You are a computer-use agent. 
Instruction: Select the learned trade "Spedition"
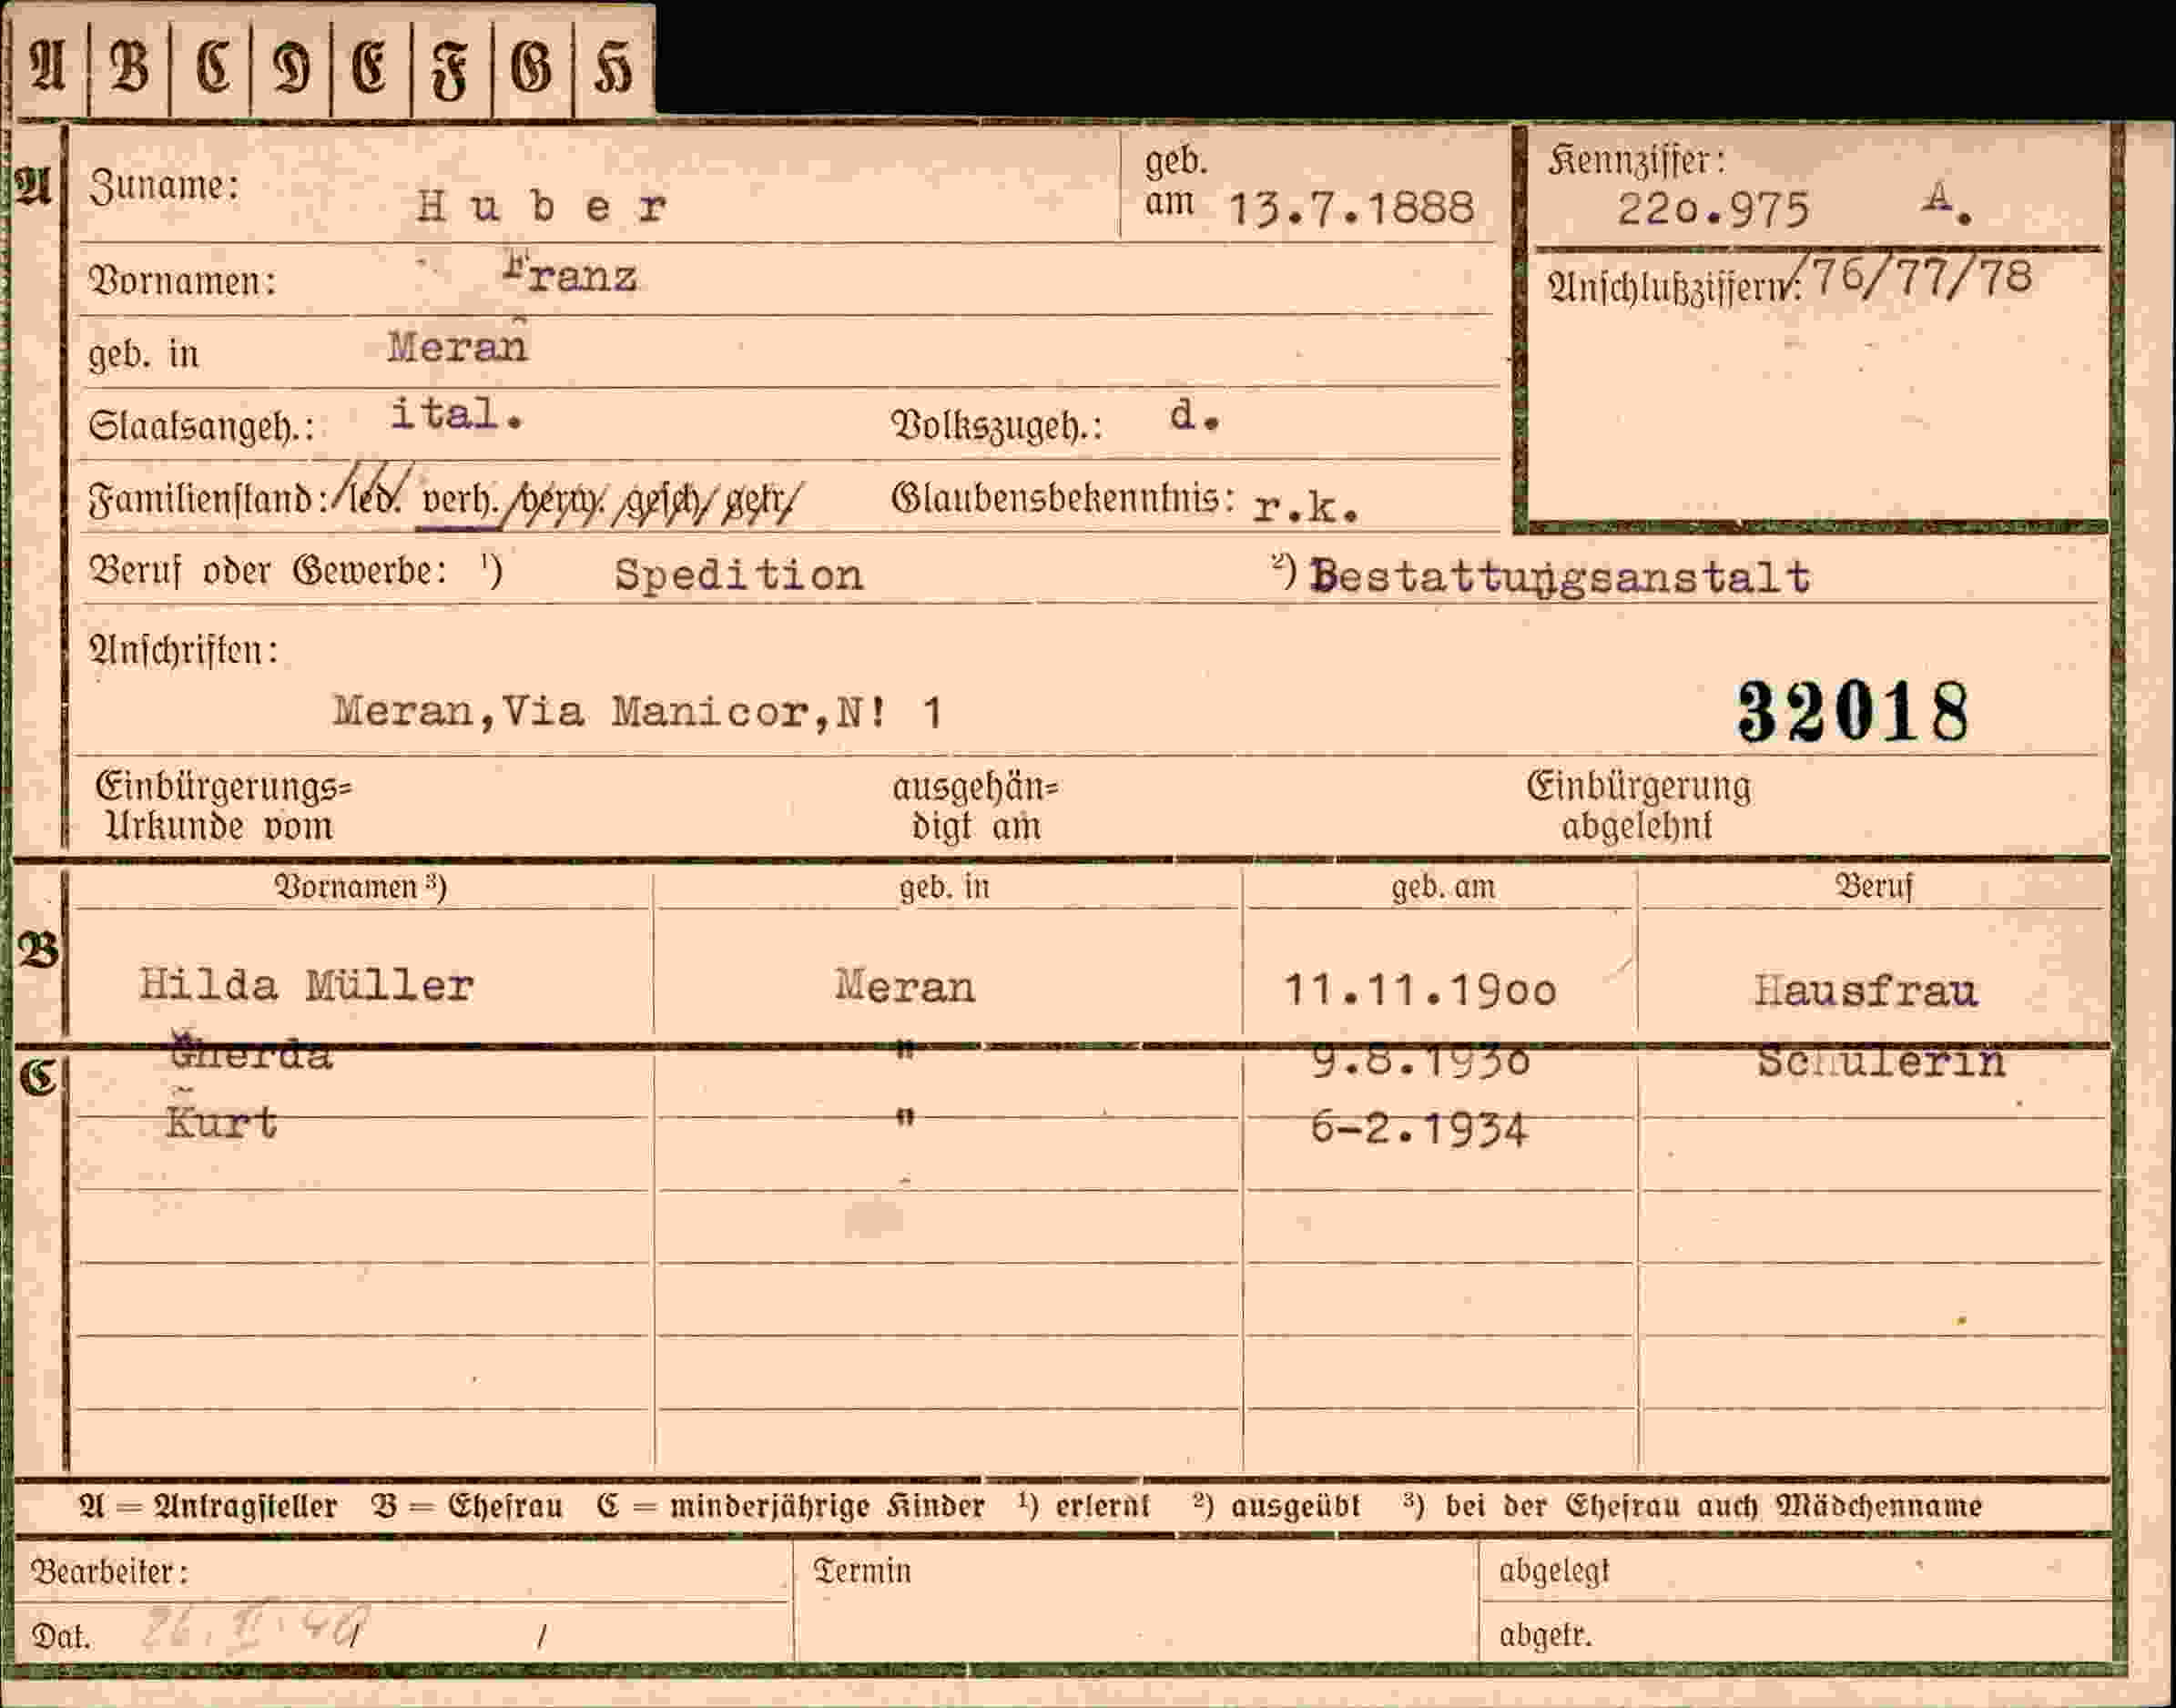[738, 576]
